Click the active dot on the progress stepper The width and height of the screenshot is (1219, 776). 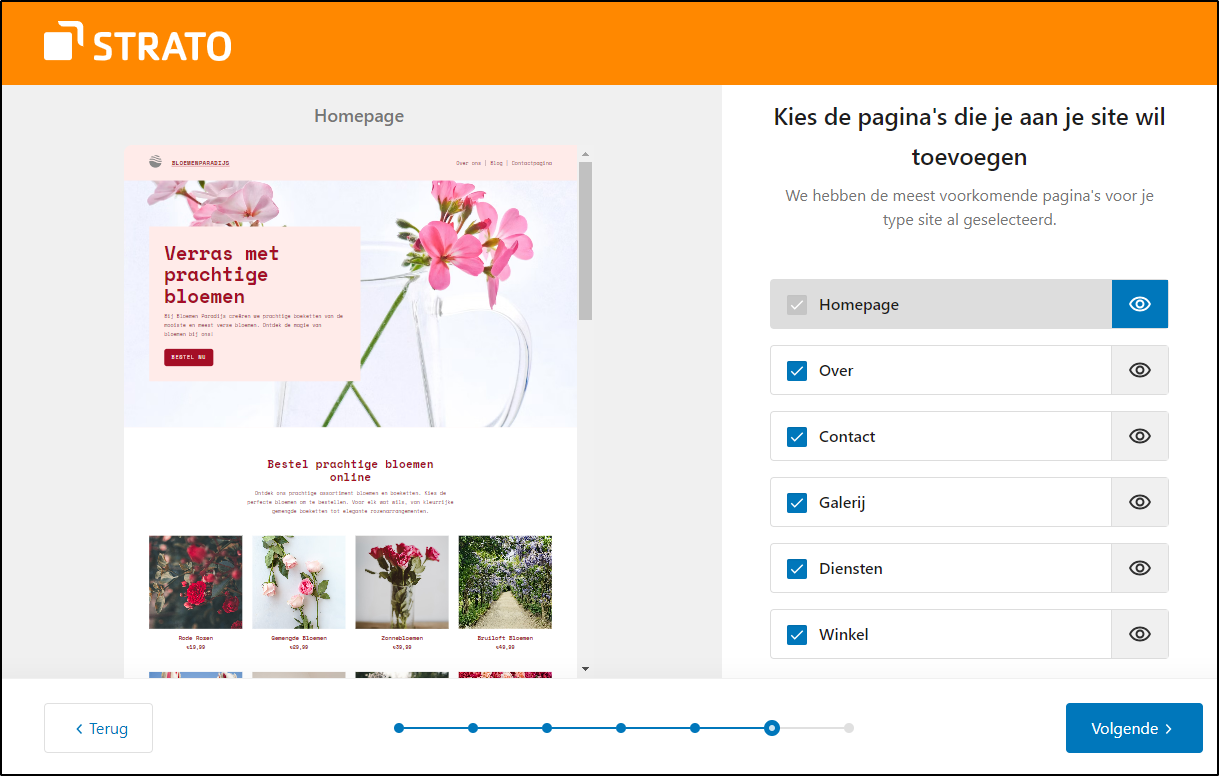click(771, 728)
